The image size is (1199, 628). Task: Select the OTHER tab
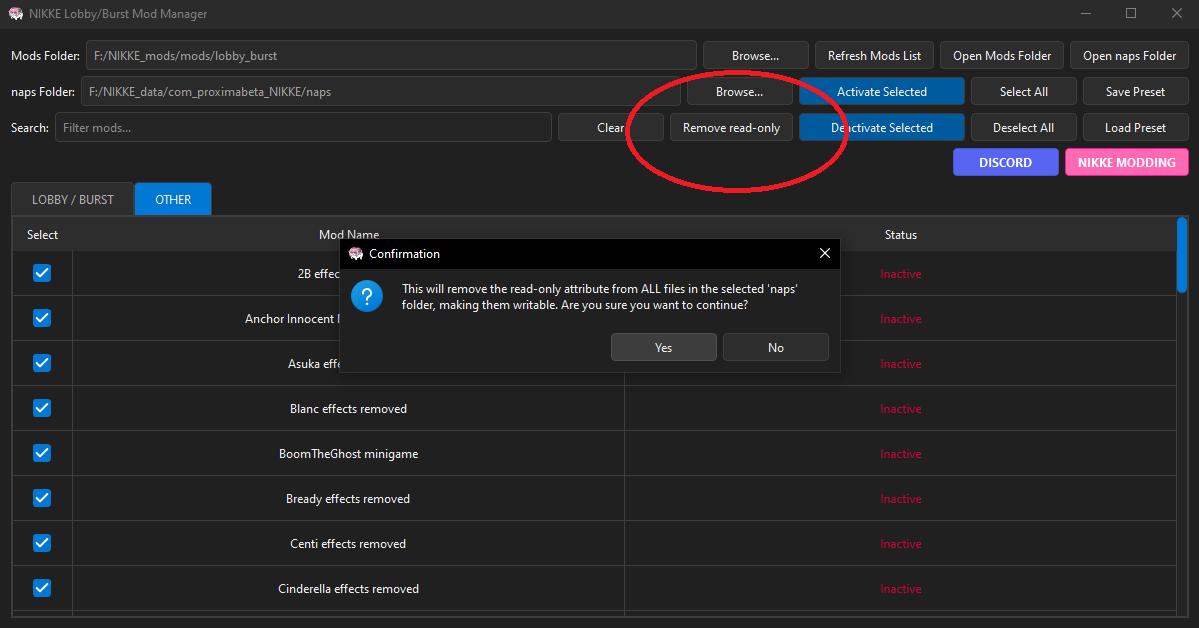(172, 198)
